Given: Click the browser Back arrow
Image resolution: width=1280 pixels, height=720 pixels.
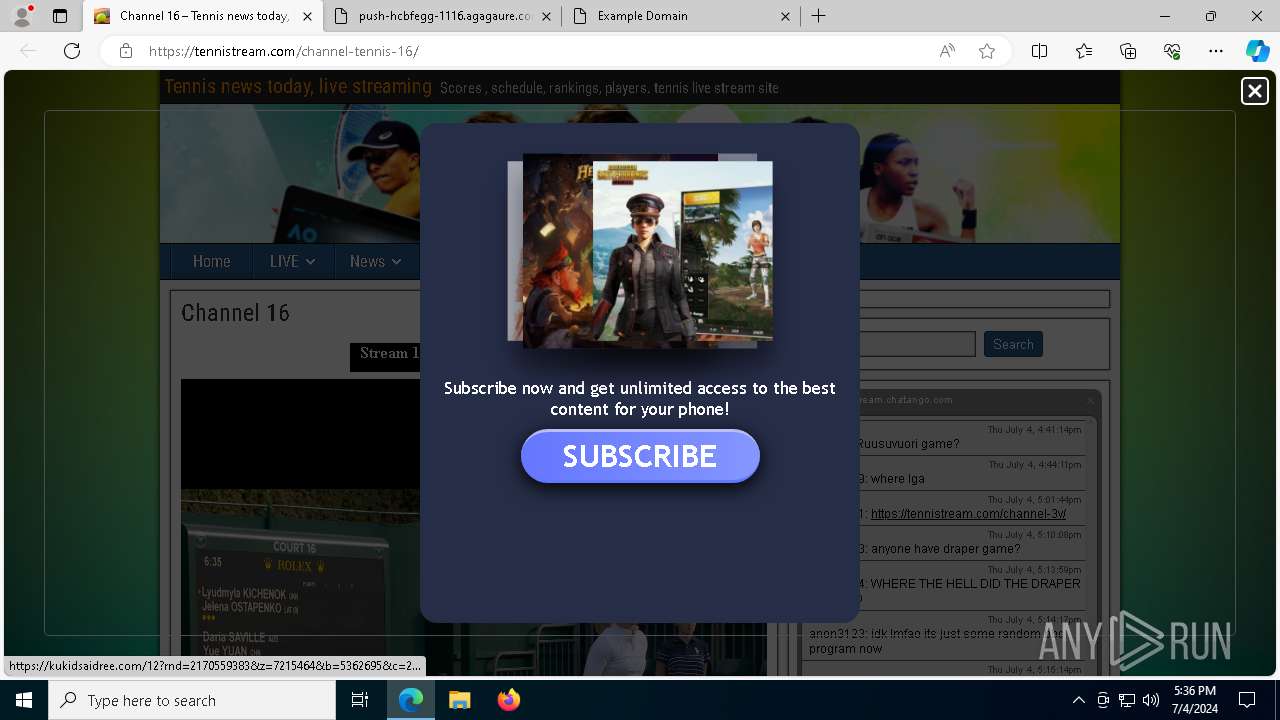Looking at the screenshot, I should pyautogui.click(x=28, y=51).
